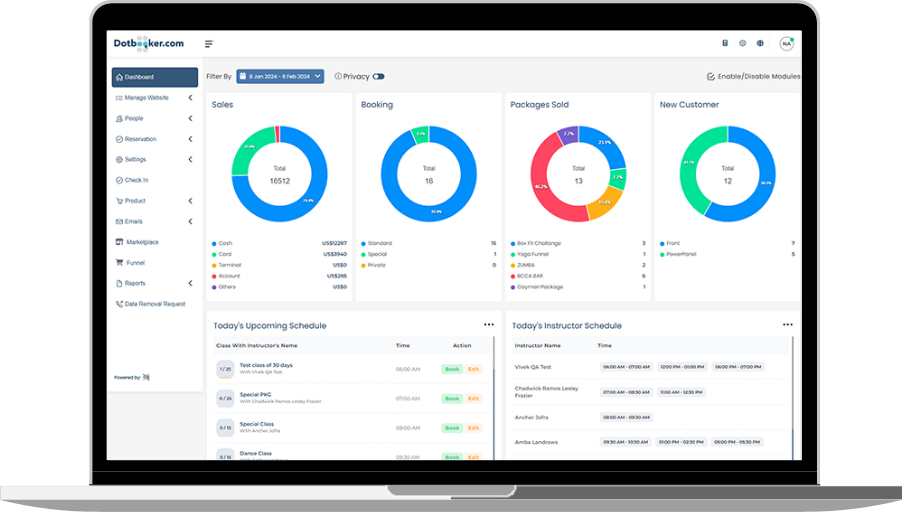Click the Privacy info icon
This screenshot has width=902, height=512.
[x=338, y=76]
